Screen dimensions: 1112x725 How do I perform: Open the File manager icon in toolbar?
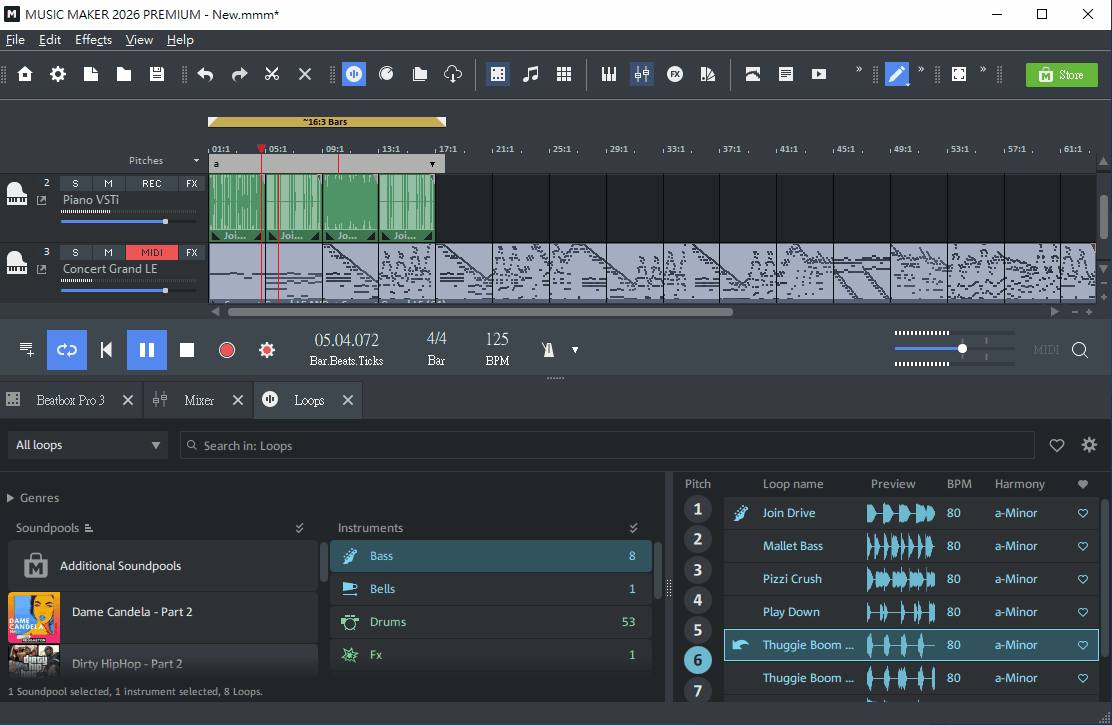(x=420, y=74)
